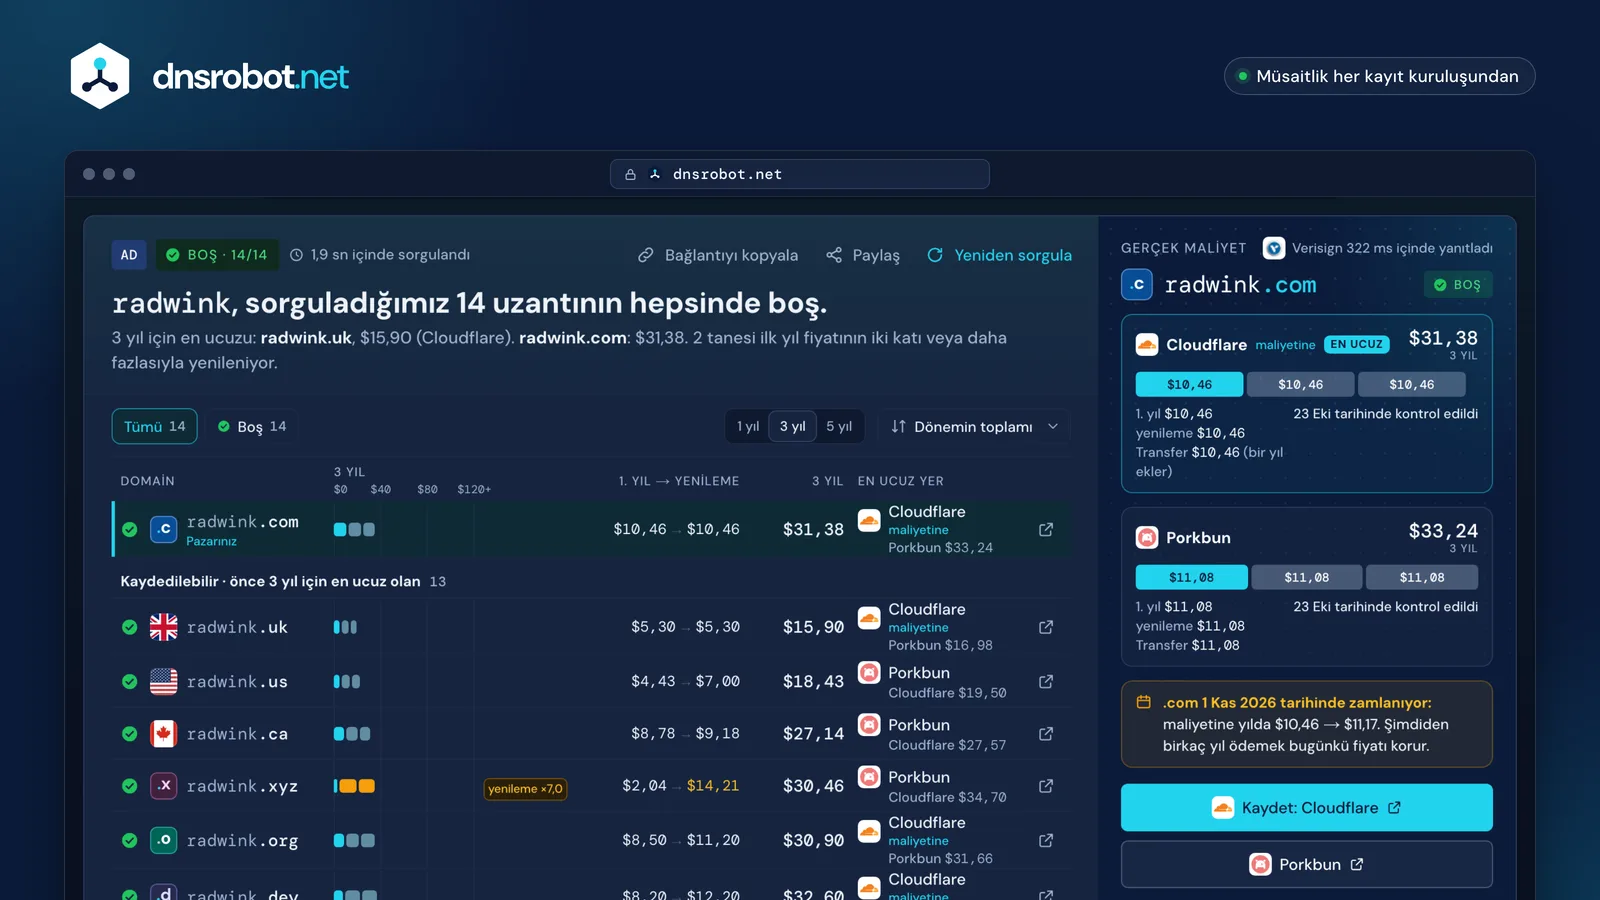Click the $30,46 total for radwink.xyz
Image resolution: width=1600 pixels, height=900 pixels.
(813, 786)
